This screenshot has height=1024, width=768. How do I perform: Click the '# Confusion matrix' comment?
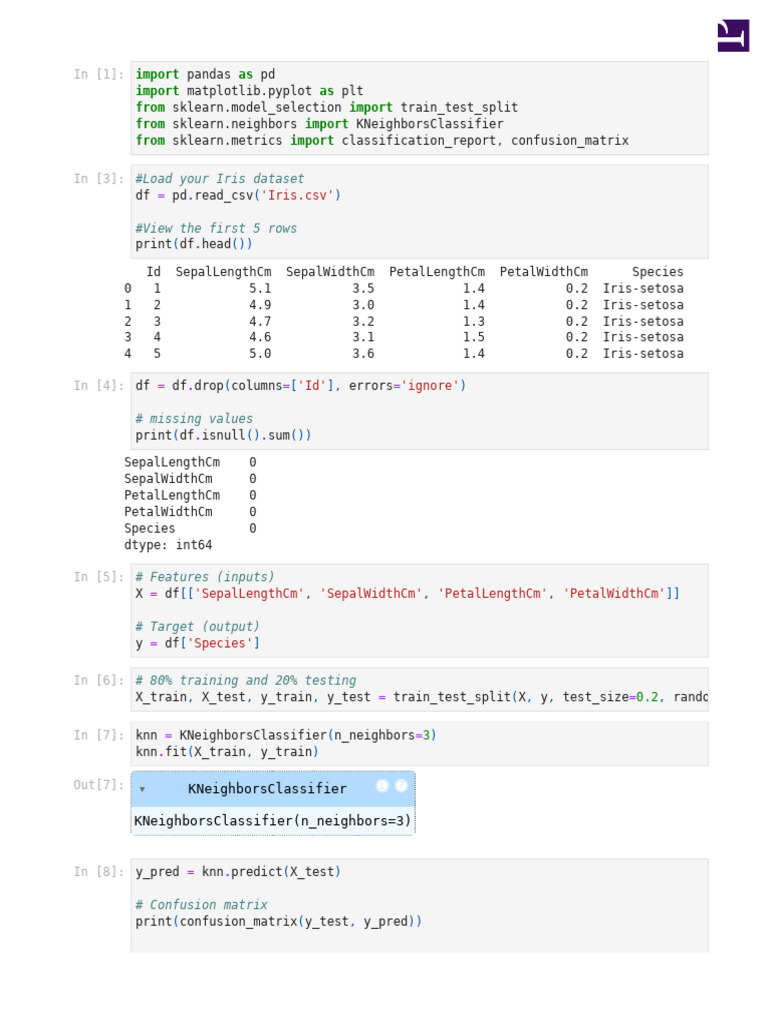[x=201, y=905]
